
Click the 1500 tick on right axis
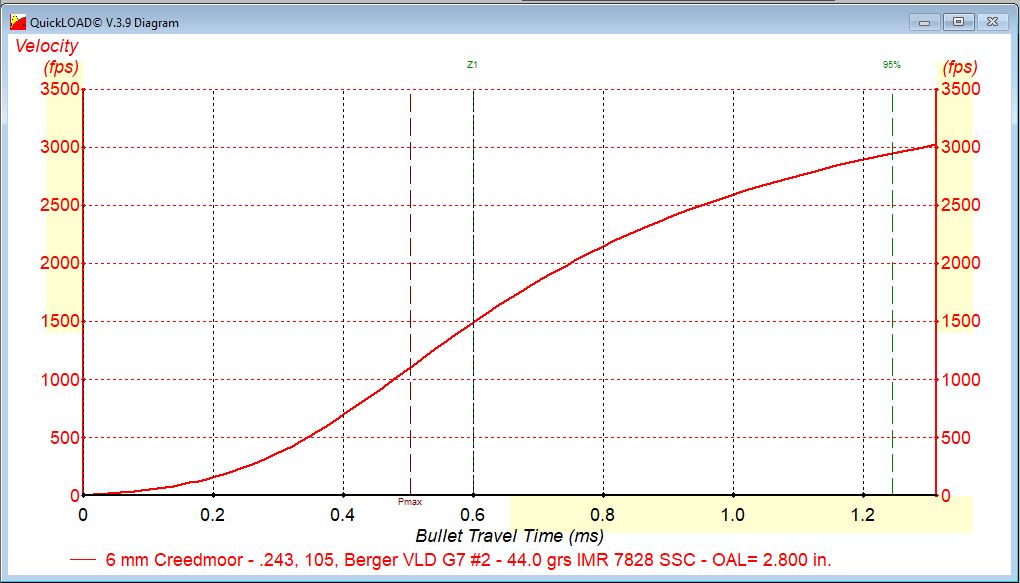(961, 322)
